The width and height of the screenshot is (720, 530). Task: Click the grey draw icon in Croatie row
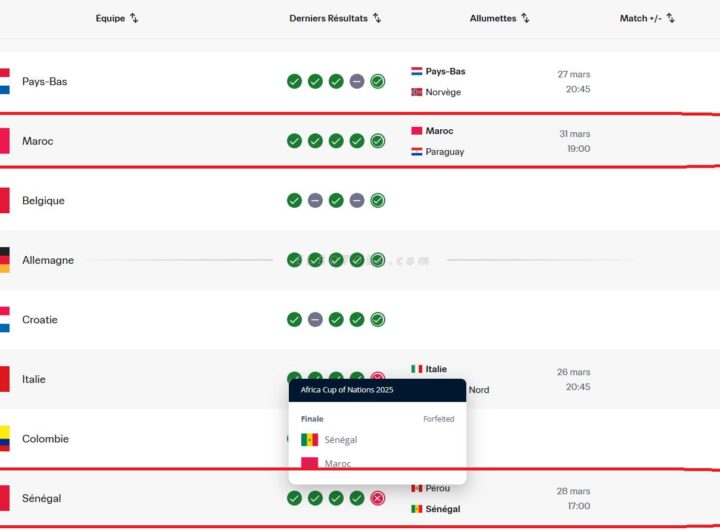(315, 320)
